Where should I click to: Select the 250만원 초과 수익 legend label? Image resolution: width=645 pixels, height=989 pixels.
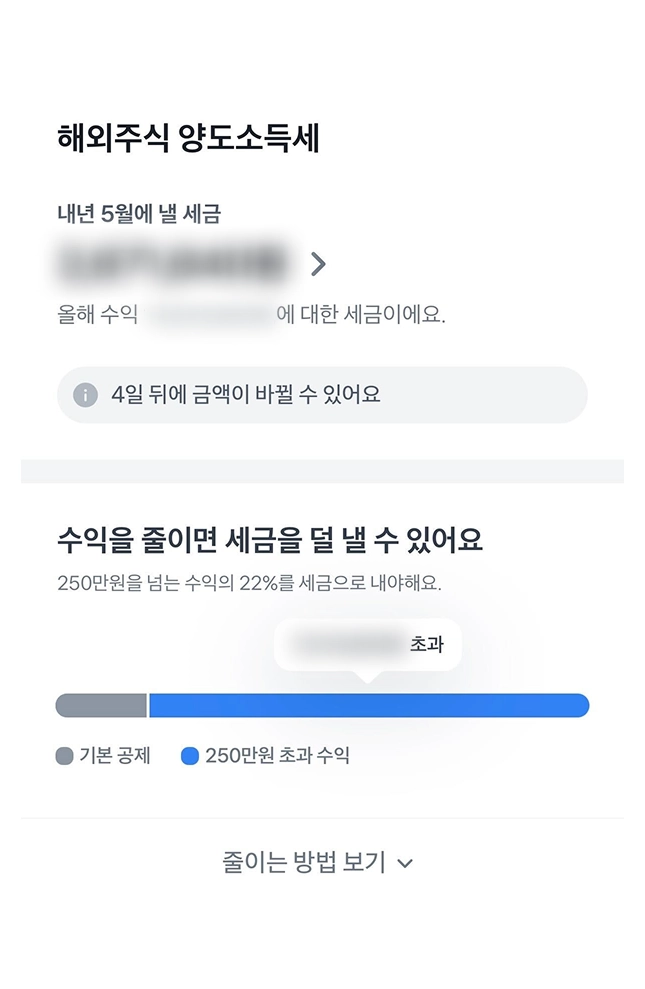coord(277,756)
